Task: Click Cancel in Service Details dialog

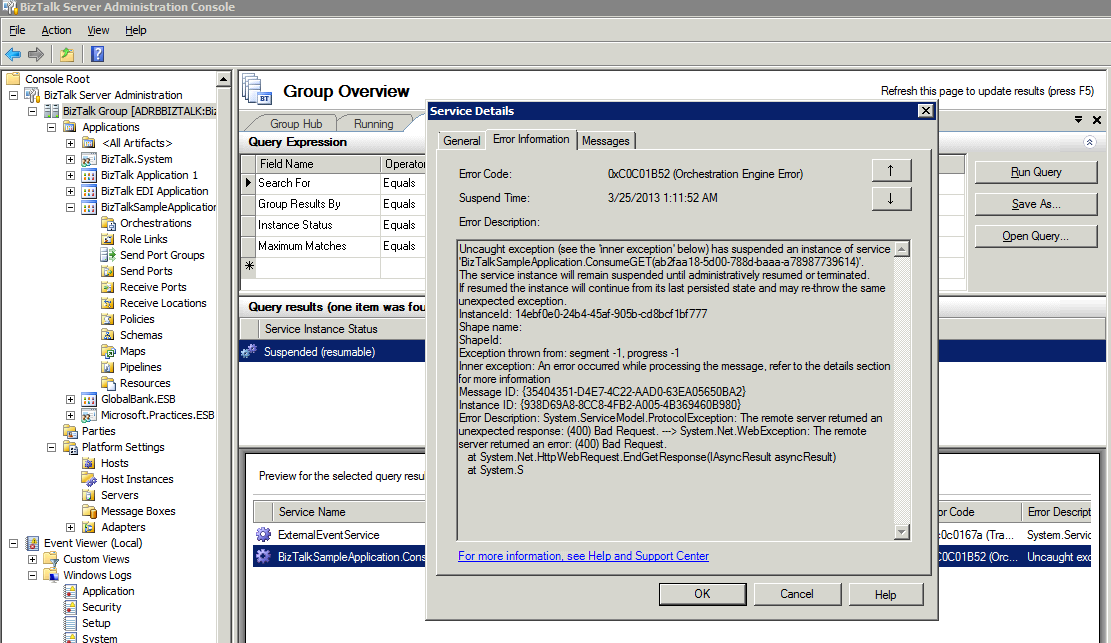Action: click(x=797, y=594)
